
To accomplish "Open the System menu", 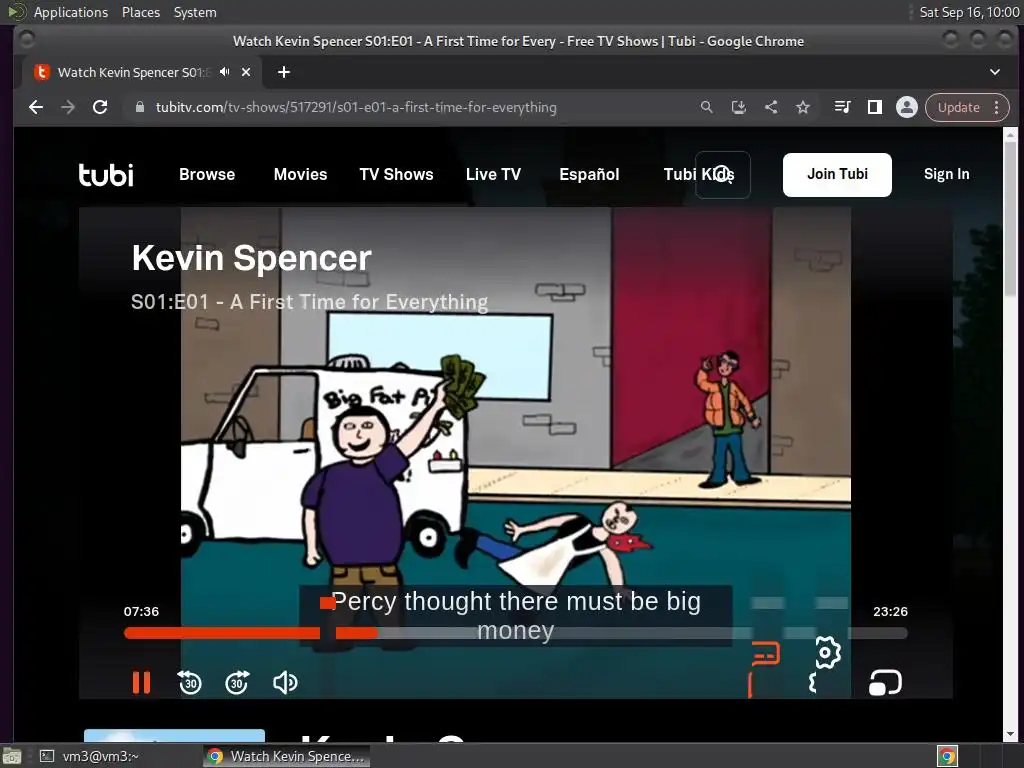I will (x=195, y=12).
